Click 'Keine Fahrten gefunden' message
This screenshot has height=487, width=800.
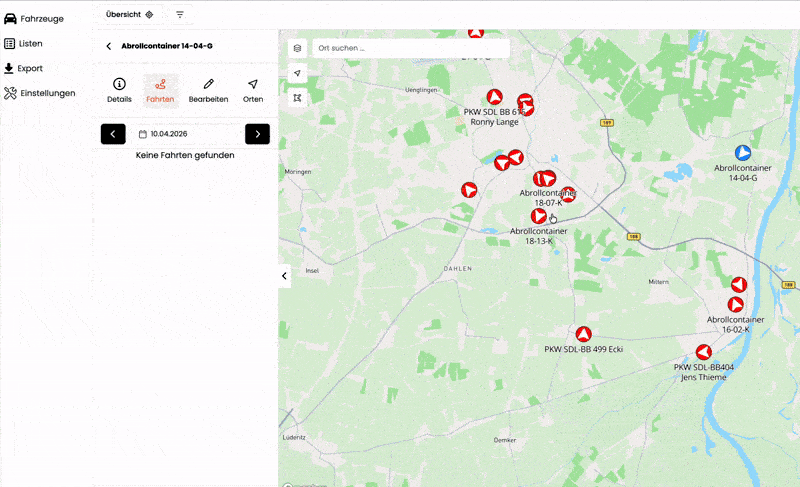[185, 156]
